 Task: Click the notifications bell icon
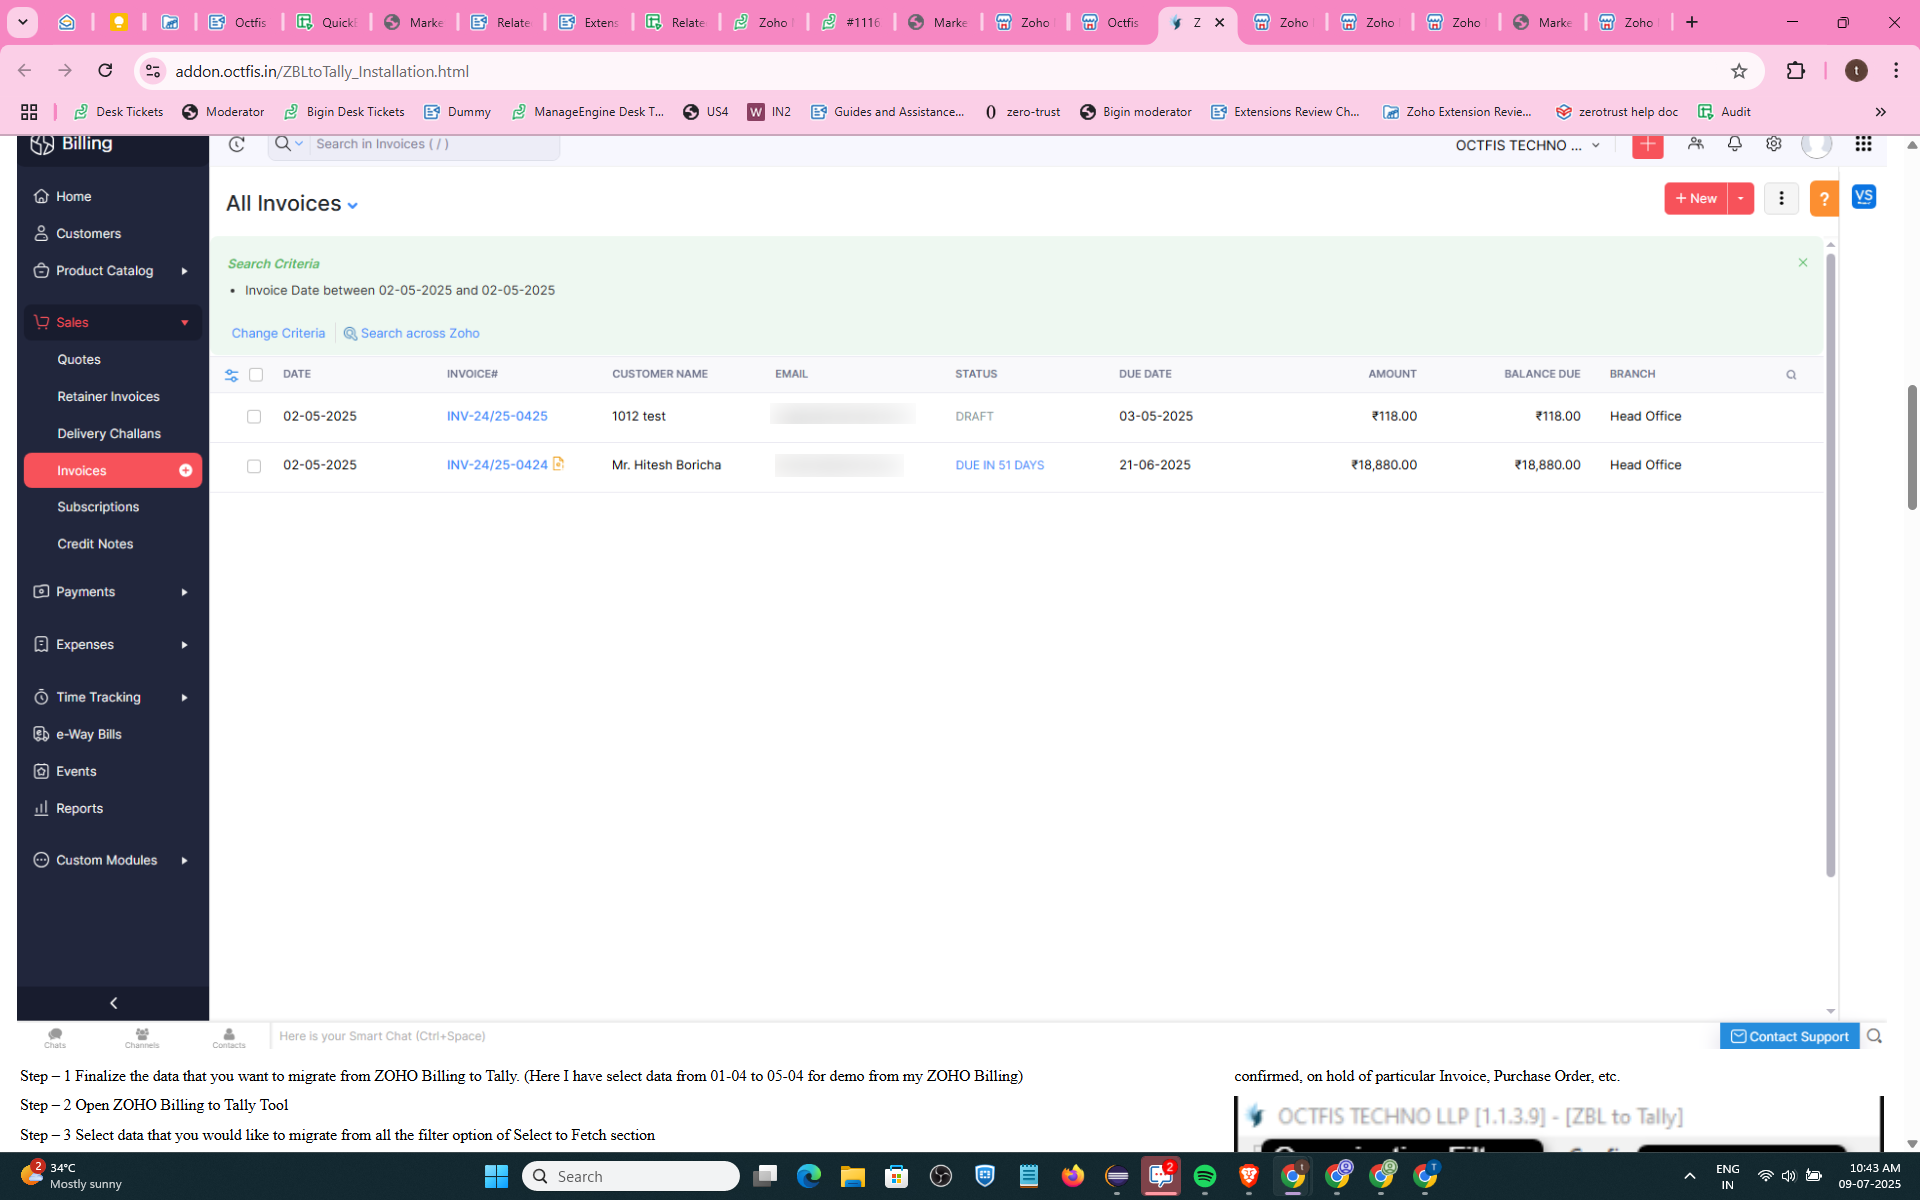pyautogui.click(x=1734, y=144)
